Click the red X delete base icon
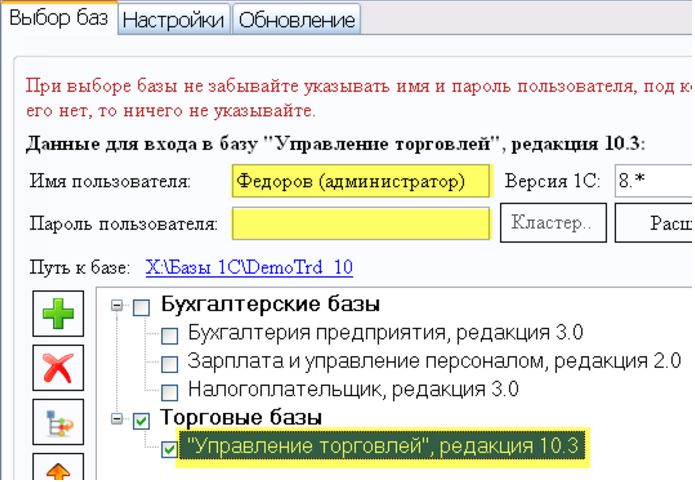Image resolution: width=695 pixels, height=482 pixels. point(58,368)
